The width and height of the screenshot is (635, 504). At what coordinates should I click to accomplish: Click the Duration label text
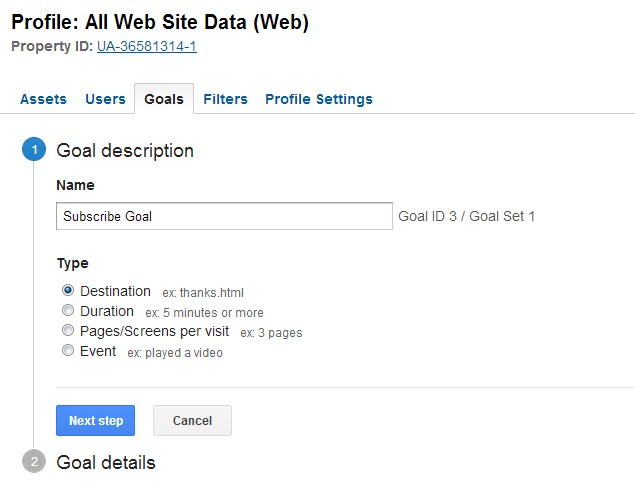click(x=107, y=311)
